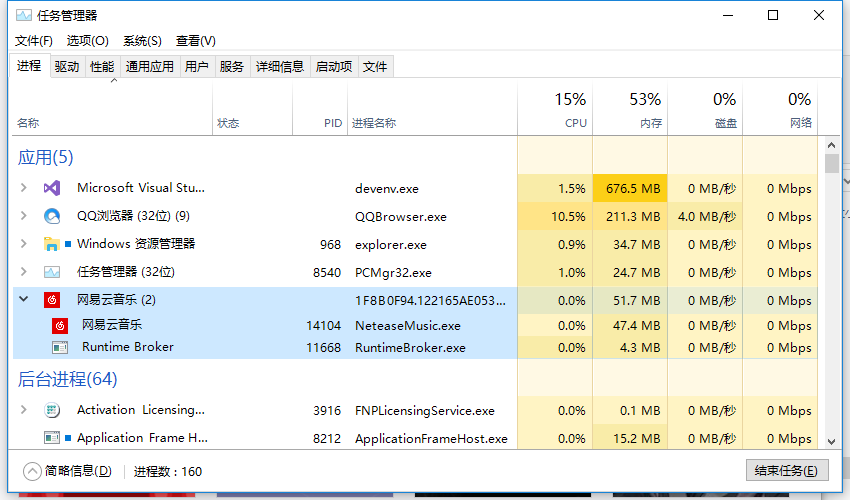
Task: Click the scrollbar up arrow
Action: (x=832, y=145)
